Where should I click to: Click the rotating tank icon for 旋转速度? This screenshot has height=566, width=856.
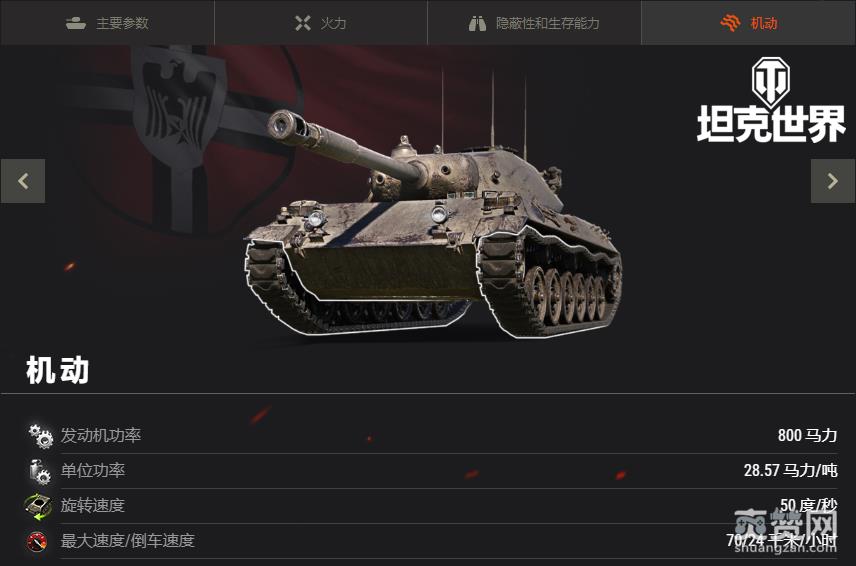pos(38,506)
